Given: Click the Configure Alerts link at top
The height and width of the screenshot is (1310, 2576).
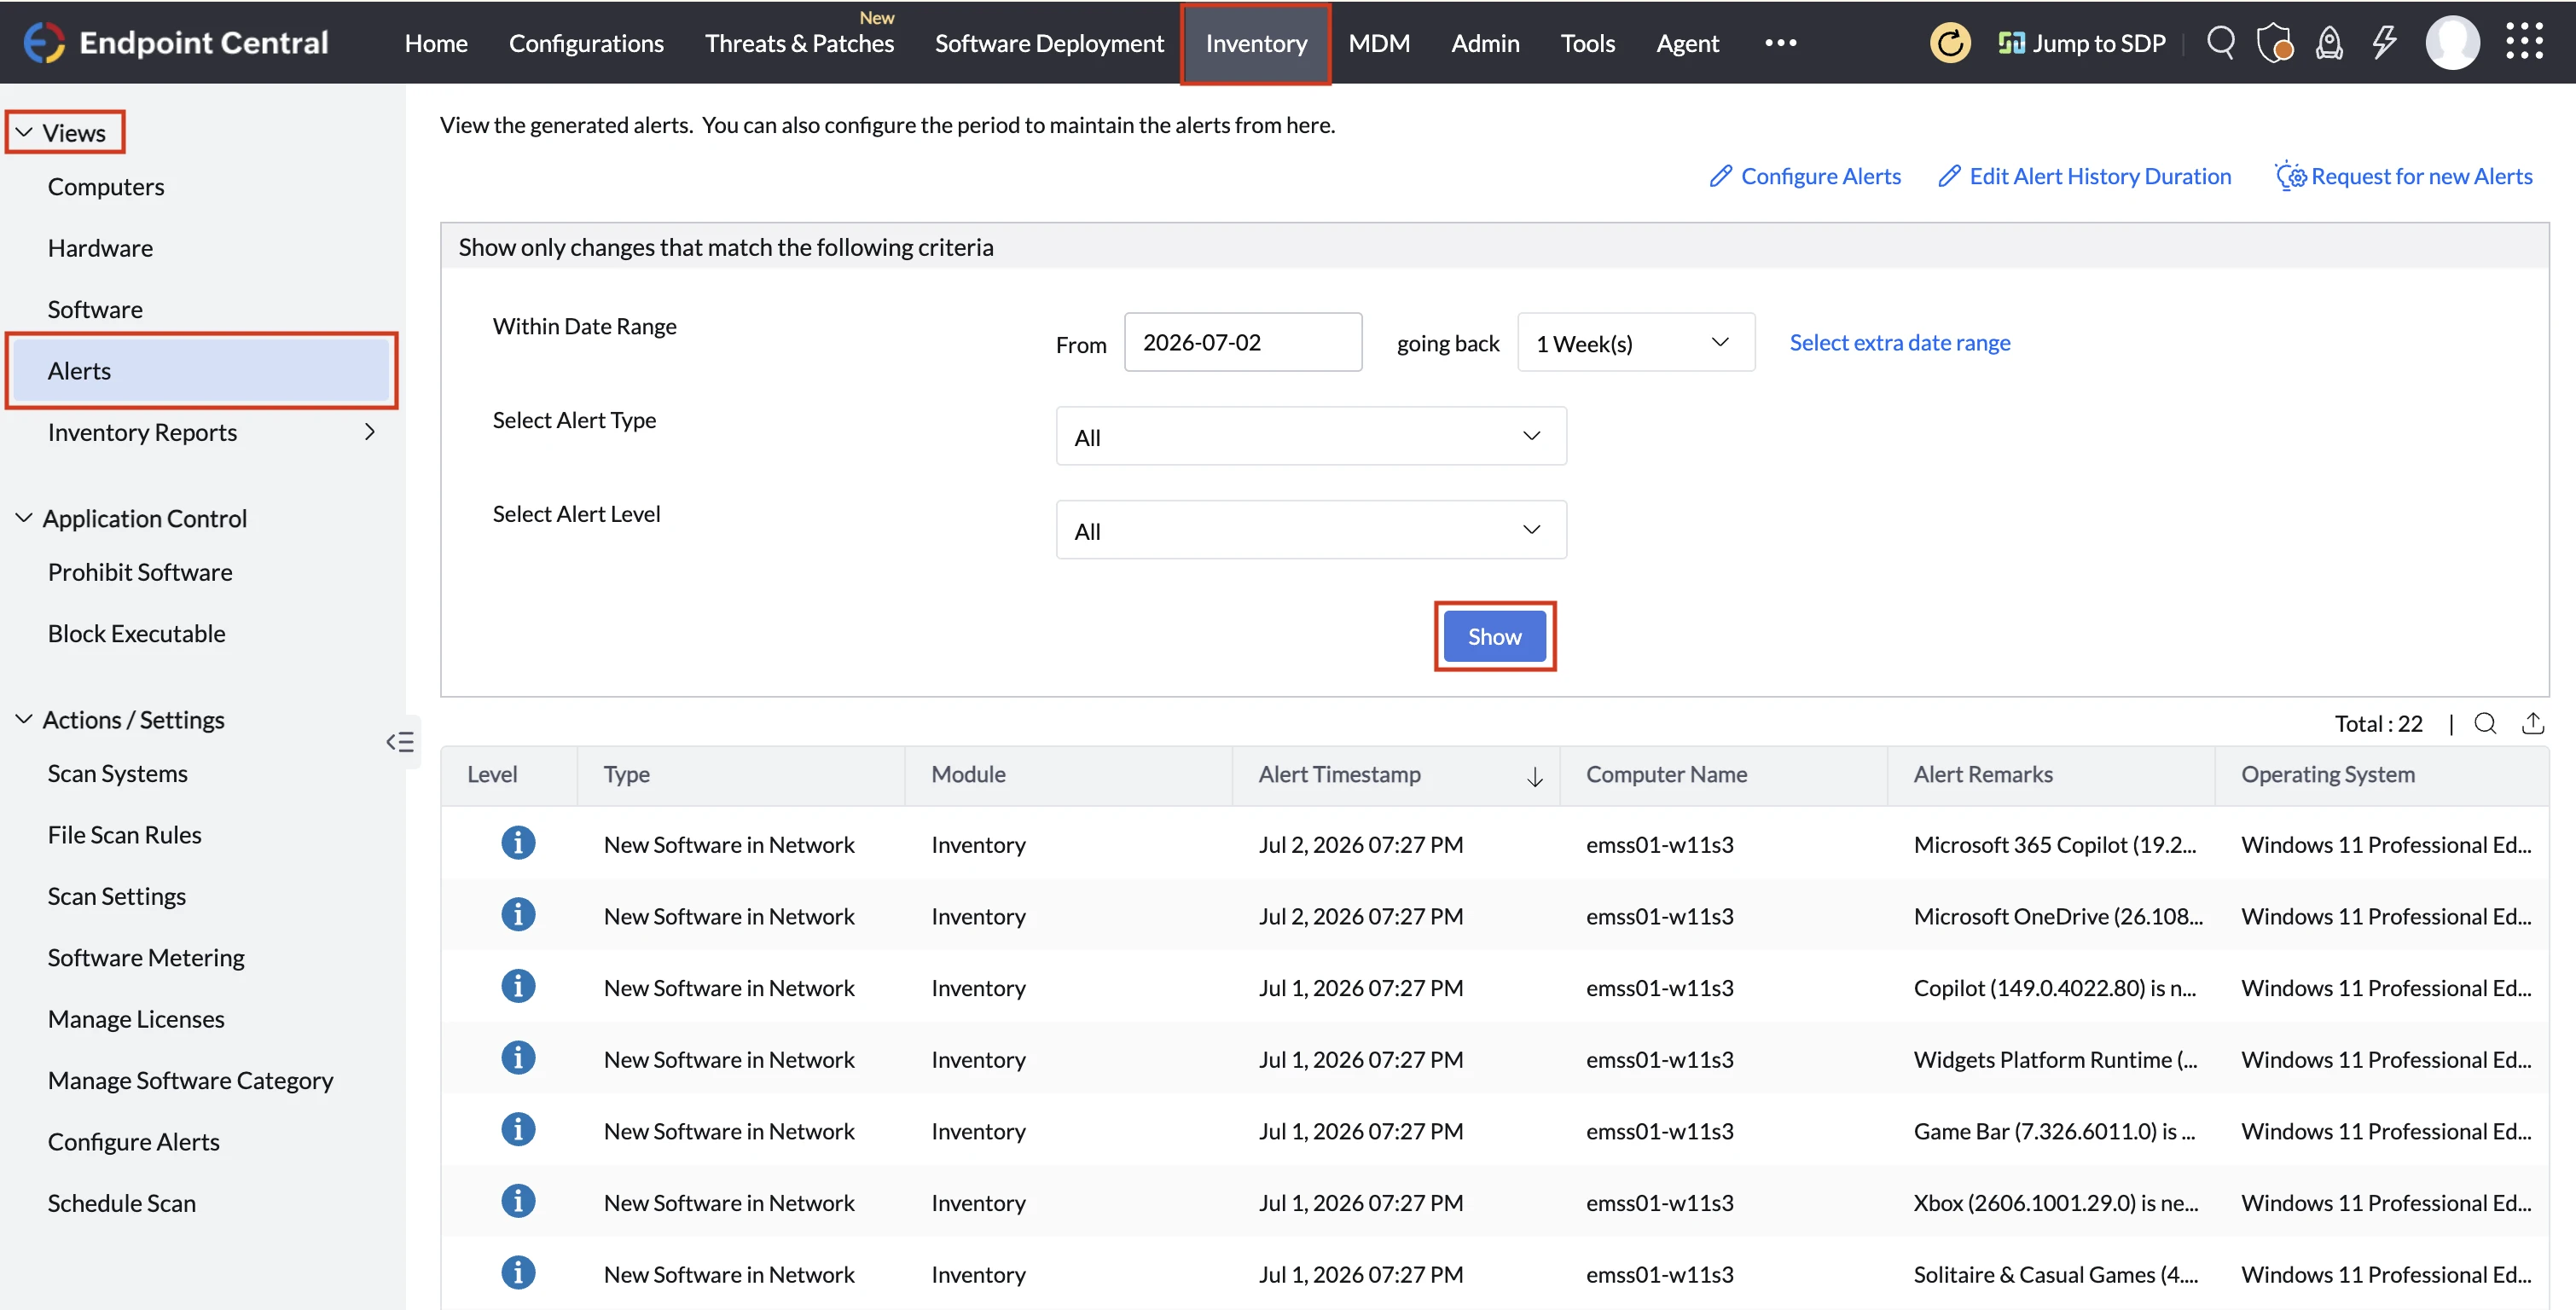Looking at the screenshot, I should (x=1805, y=176).
